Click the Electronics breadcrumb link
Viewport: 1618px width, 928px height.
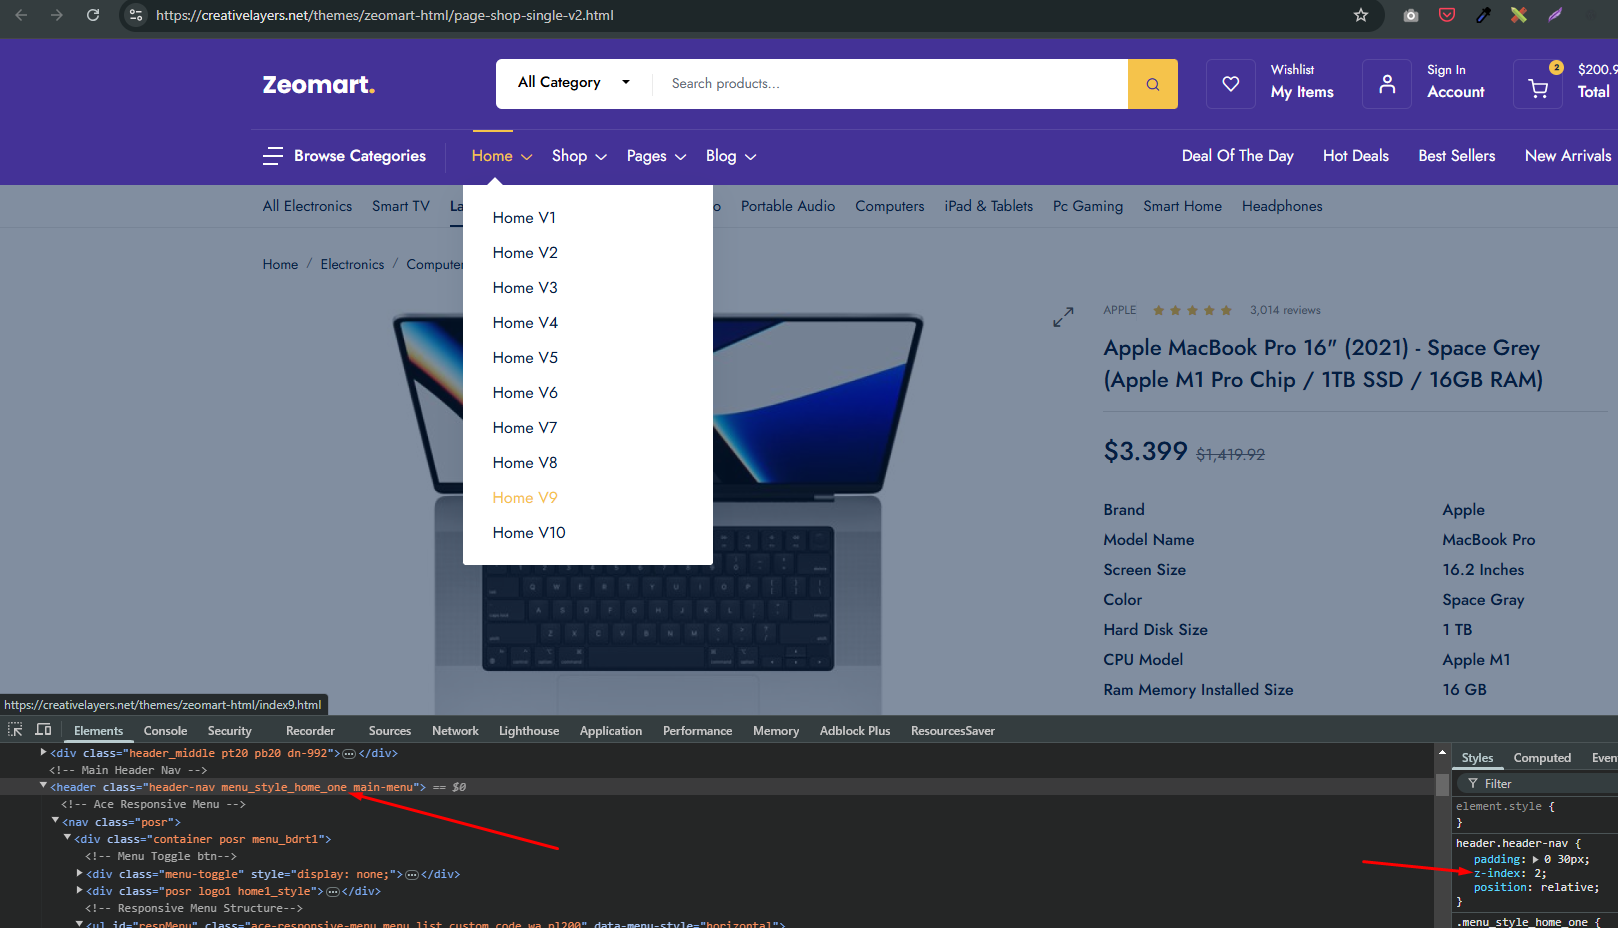coord(352,264)
